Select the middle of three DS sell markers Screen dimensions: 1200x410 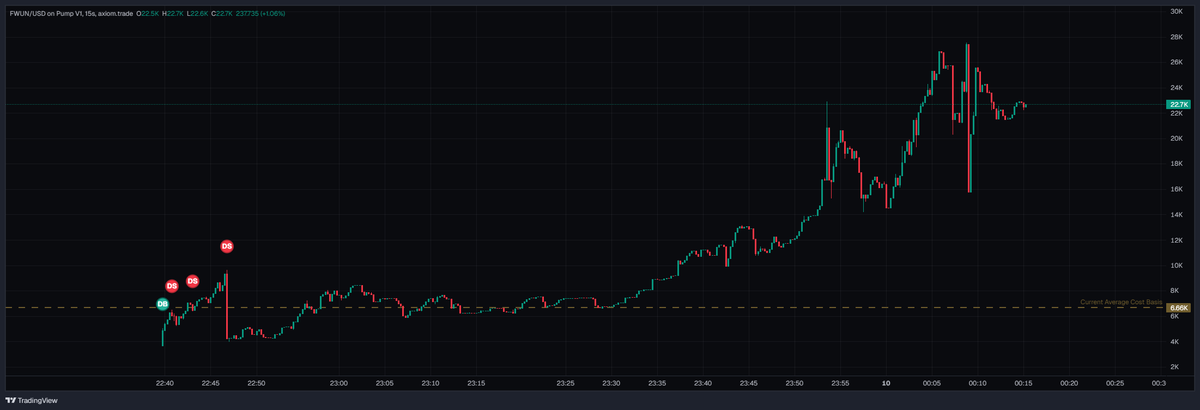tap(193, 281)
